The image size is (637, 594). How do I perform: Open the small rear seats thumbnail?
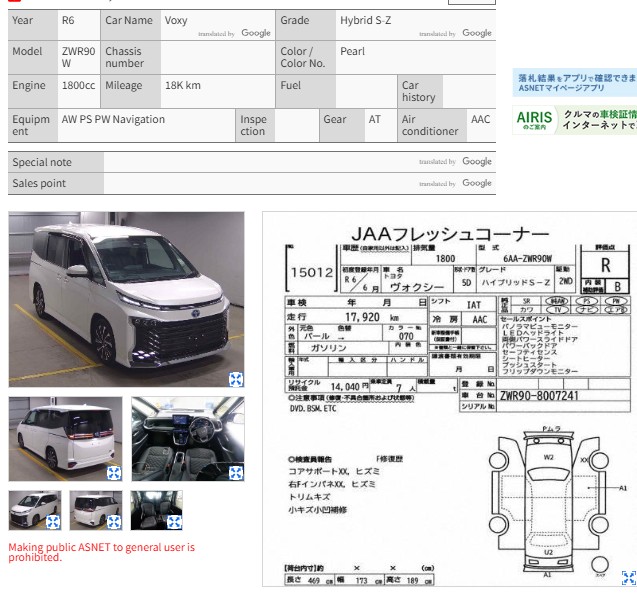tap(156, 510)
